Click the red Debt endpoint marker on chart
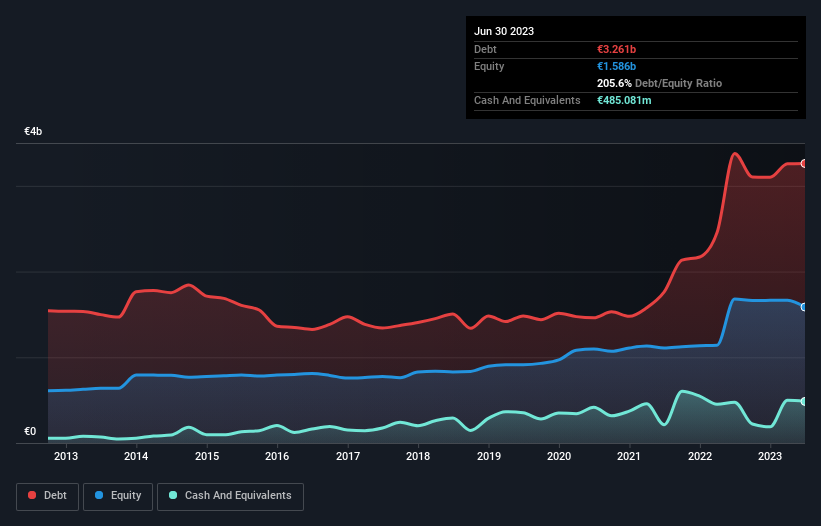 coord(804,164)
